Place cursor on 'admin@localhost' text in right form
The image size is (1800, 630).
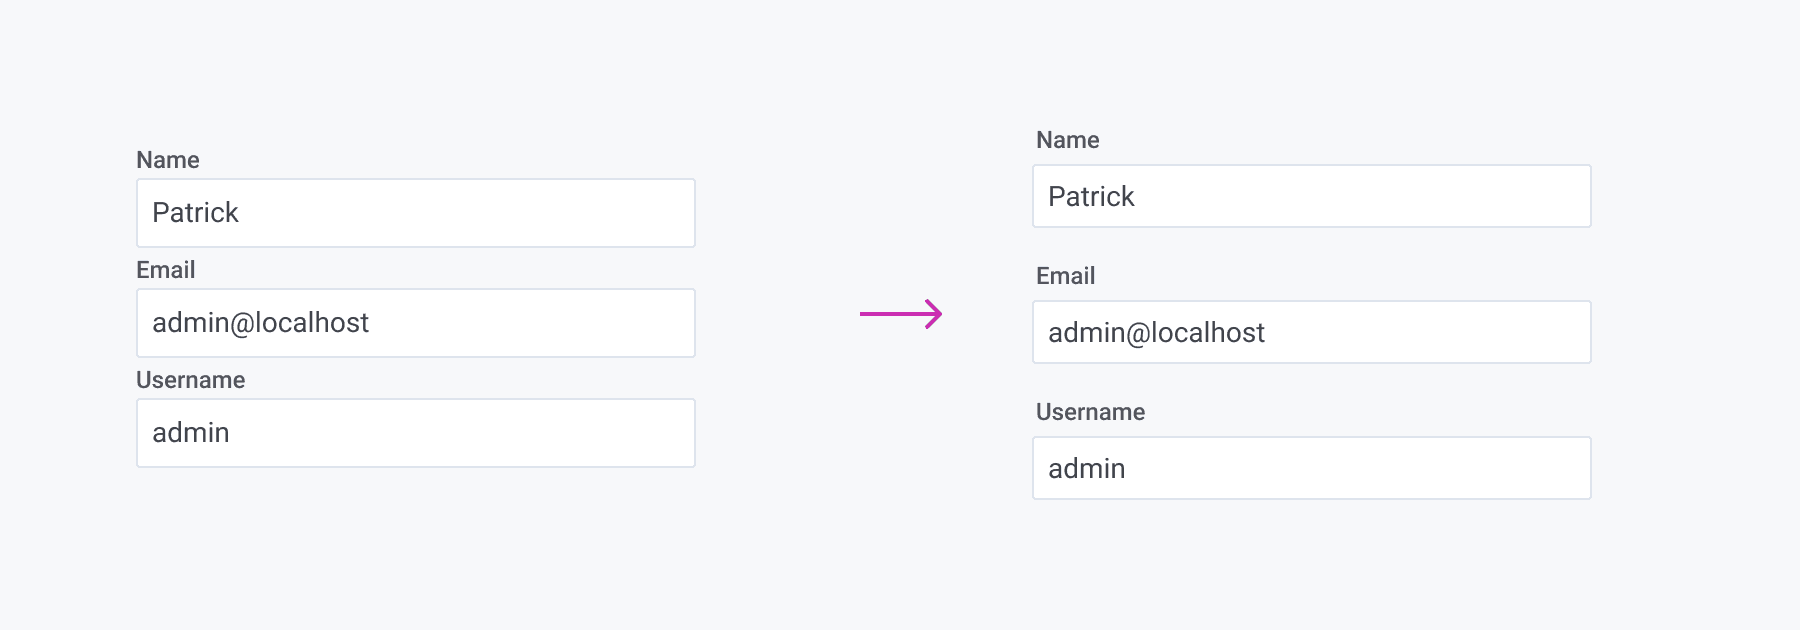coord(1156,332)
